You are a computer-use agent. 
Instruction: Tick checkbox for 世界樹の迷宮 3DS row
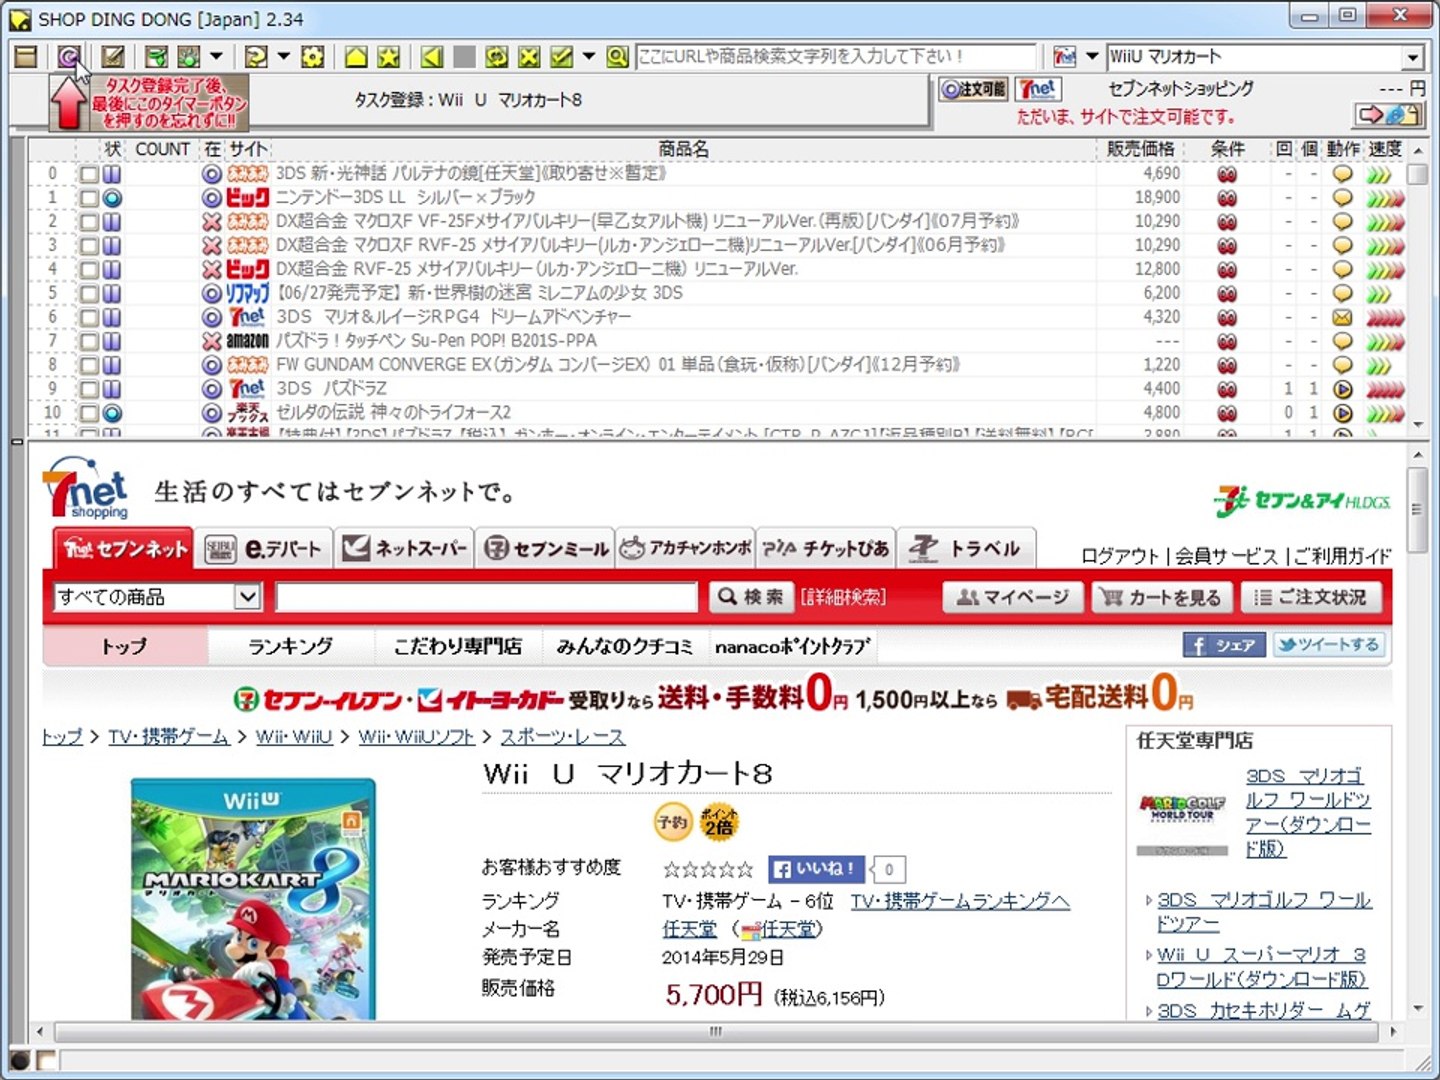coord(89,294)
